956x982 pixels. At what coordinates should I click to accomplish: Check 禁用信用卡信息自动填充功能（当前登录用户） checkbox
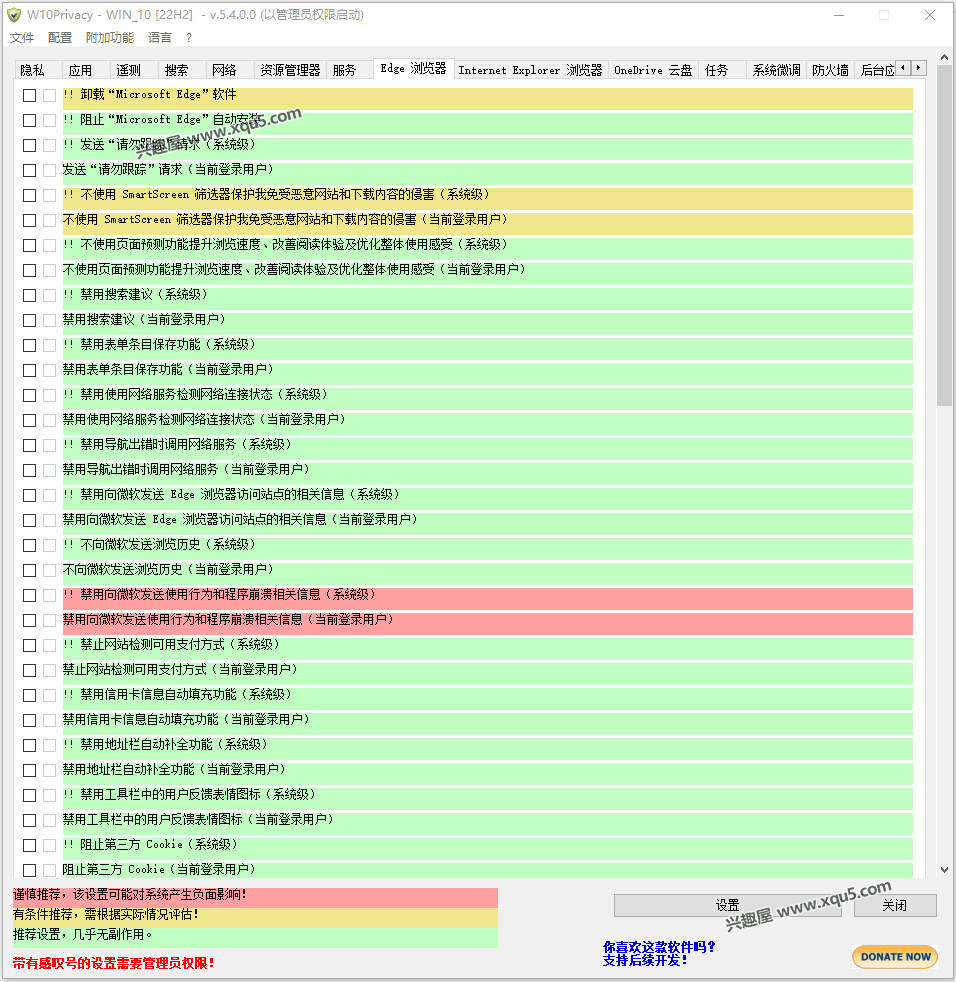tap(29, 720)
